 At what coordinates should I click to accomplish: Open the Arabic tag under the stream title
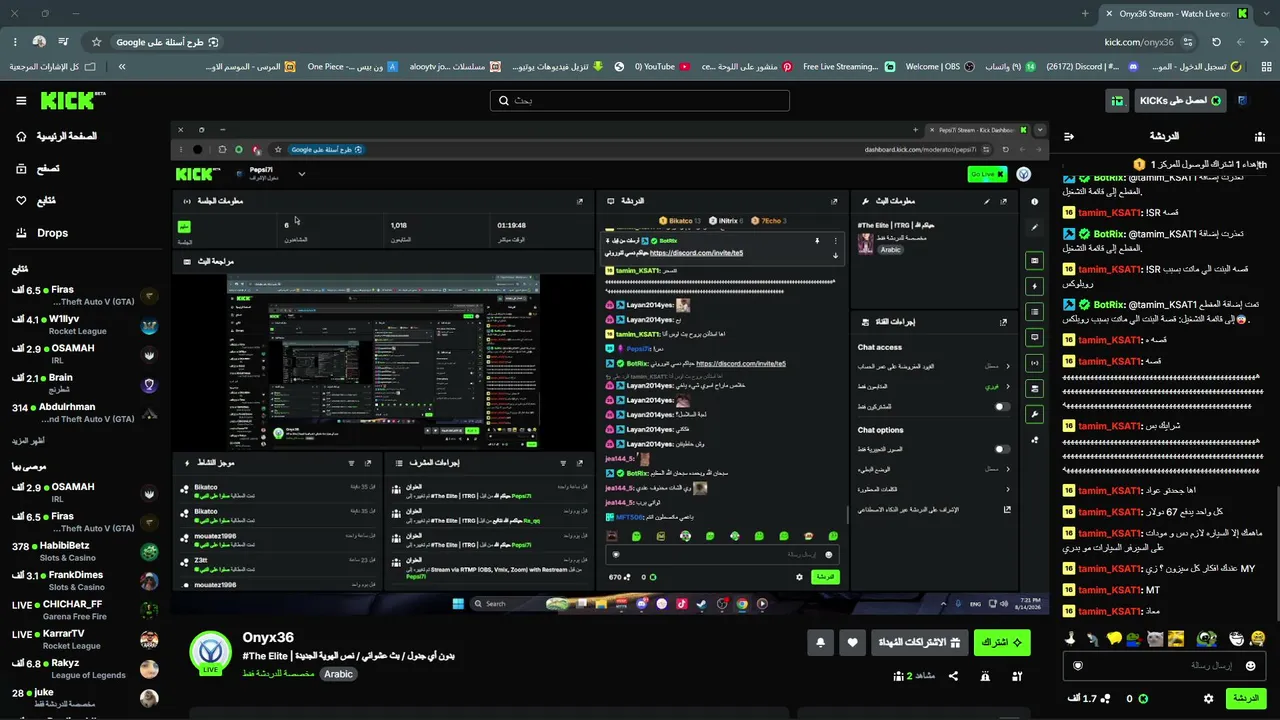338,674
